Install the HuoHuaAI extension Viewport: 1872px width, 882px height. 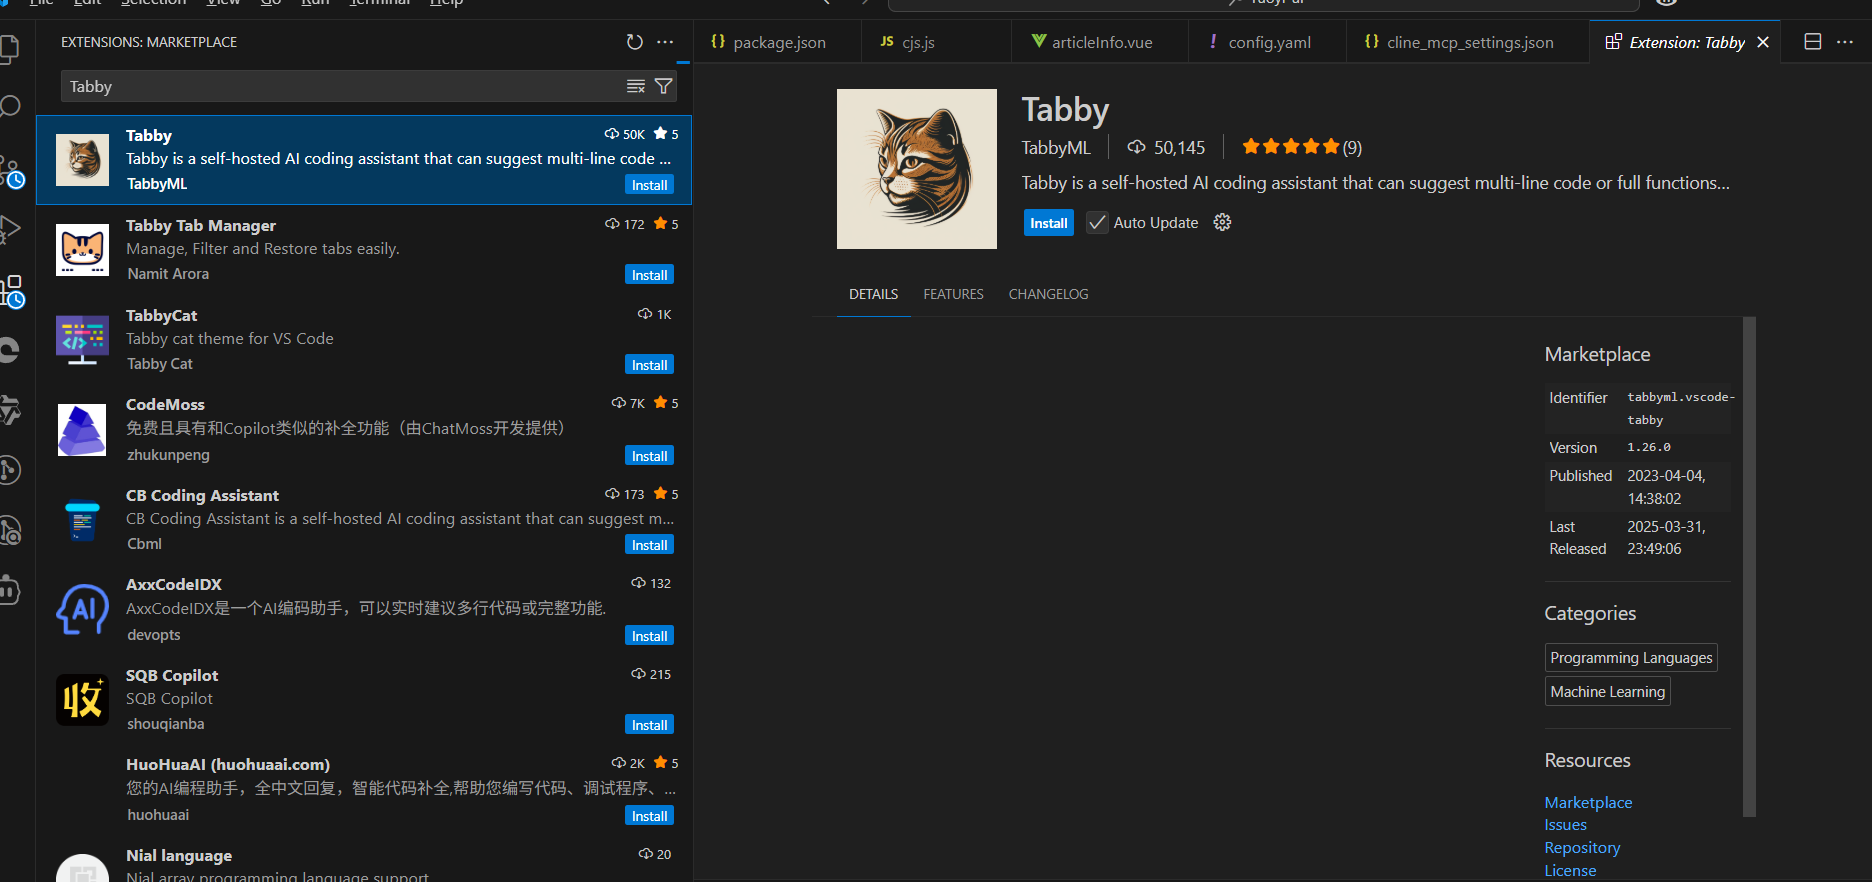649,816
